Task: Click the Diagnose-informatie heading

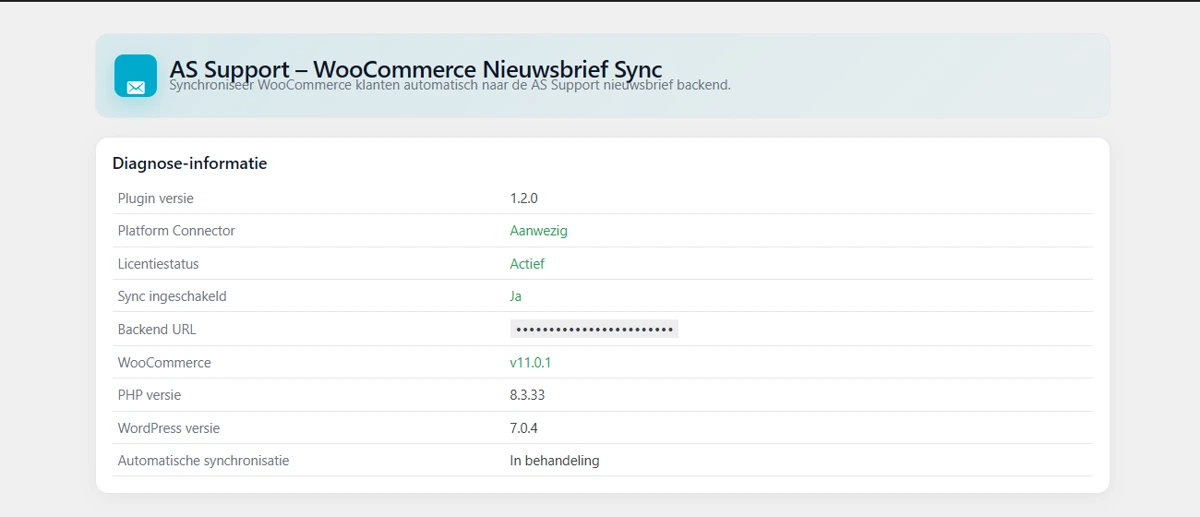Action: click(190, 163)
